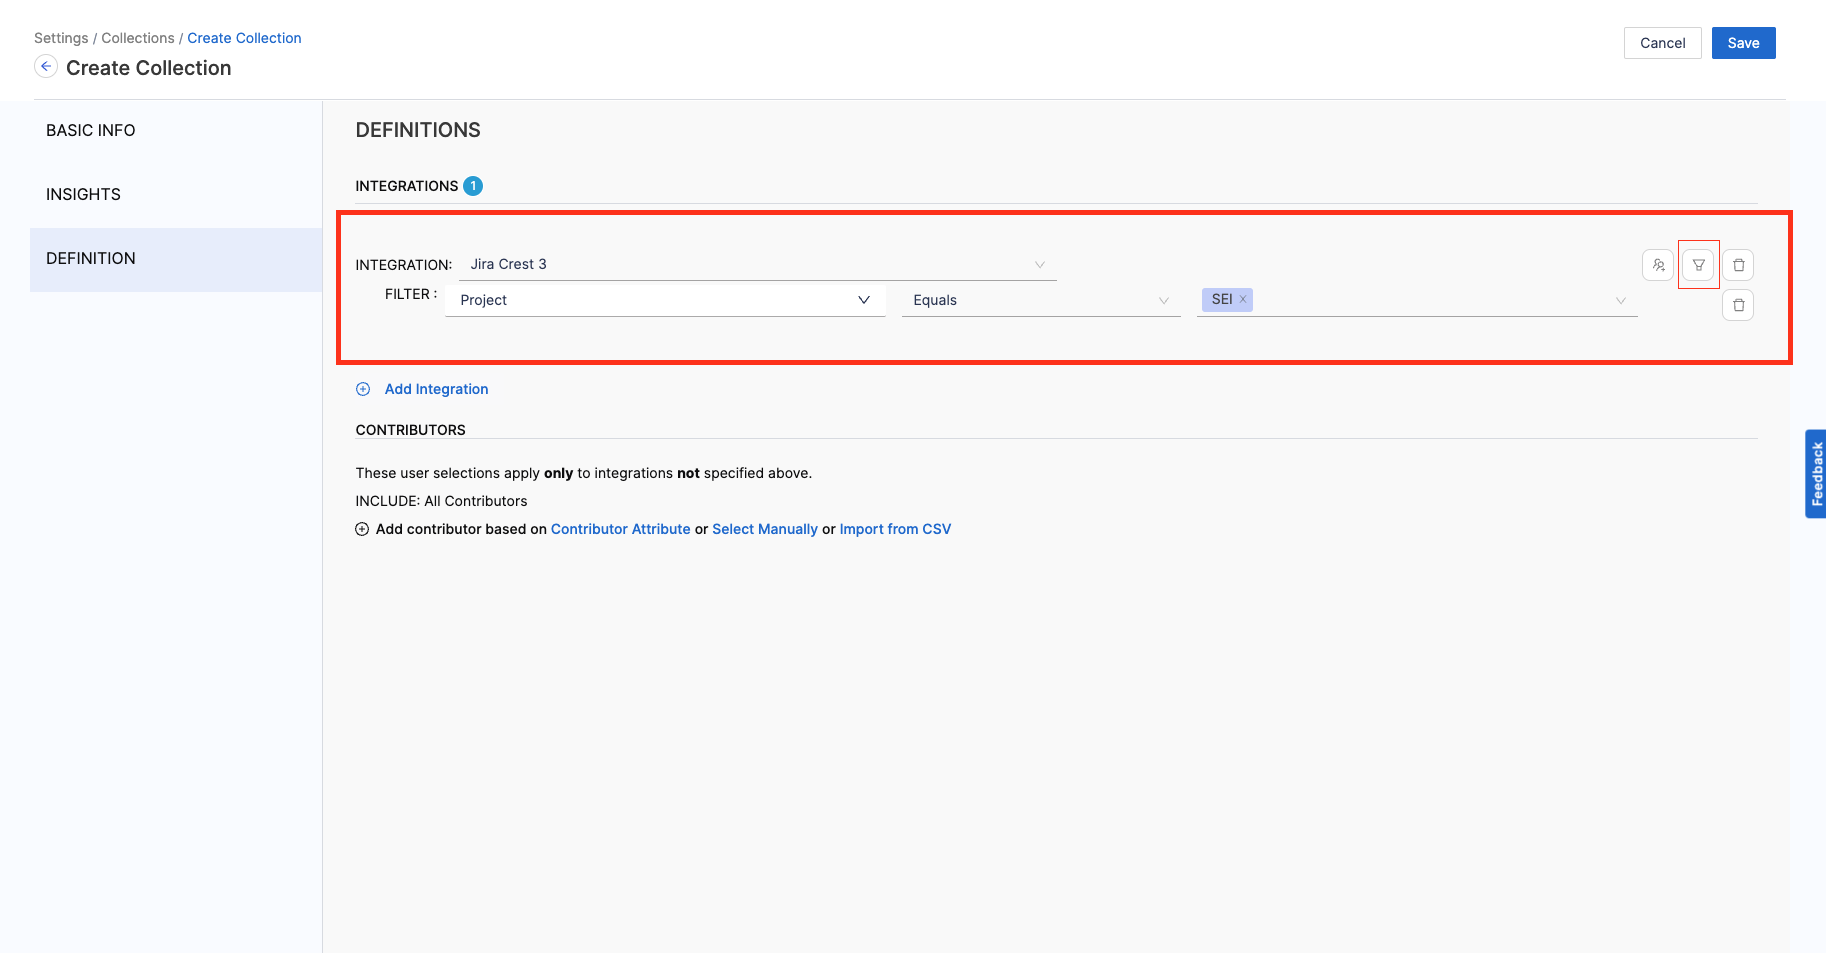The height and width of the screenshot is (953, 1826).
Task: Open the Feedback side tab
Action: [x=1815, y=474]
